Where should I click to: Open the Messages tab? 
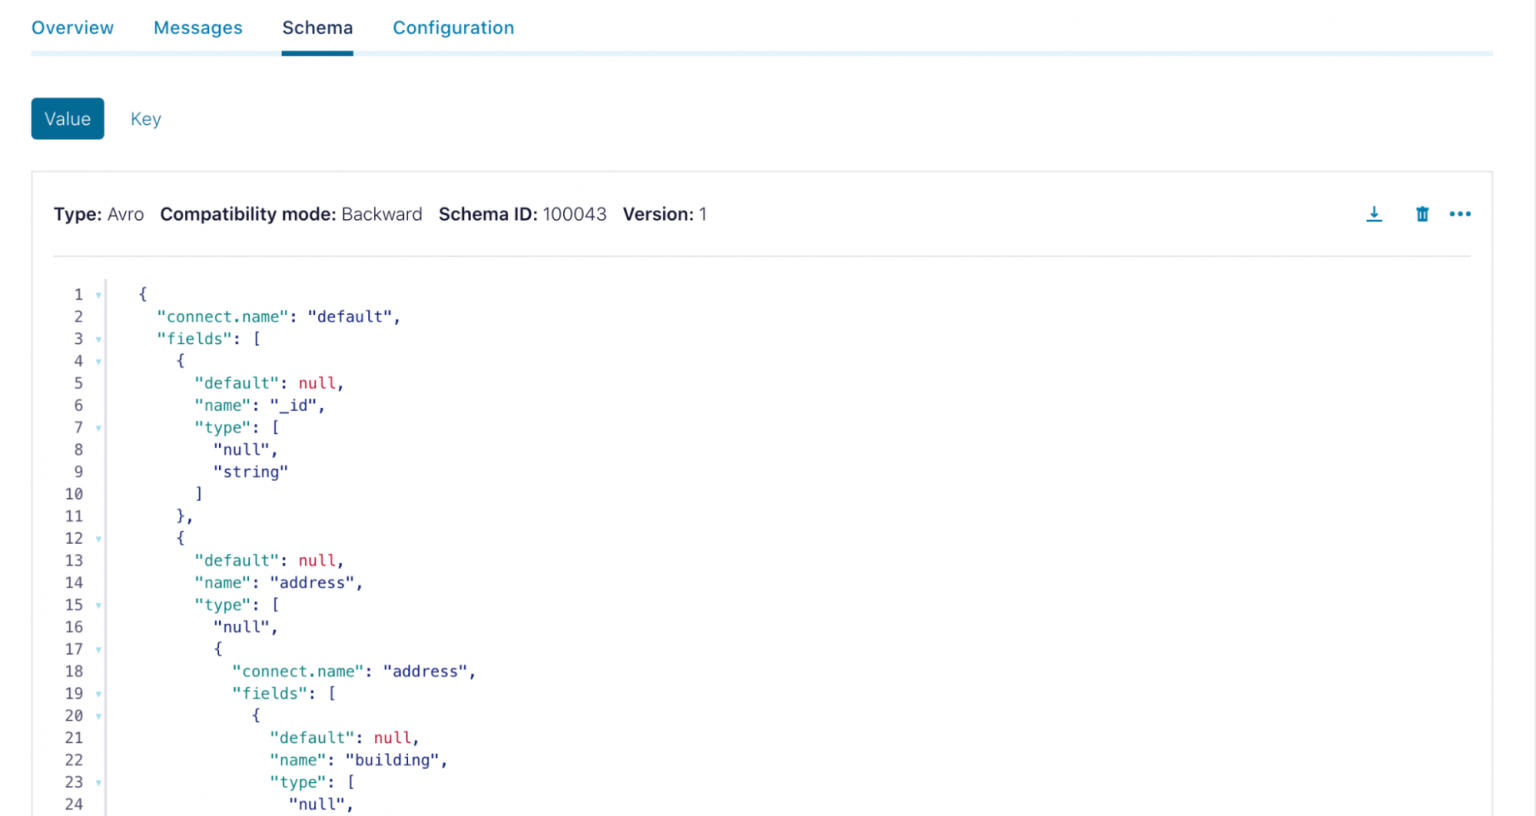198,28
